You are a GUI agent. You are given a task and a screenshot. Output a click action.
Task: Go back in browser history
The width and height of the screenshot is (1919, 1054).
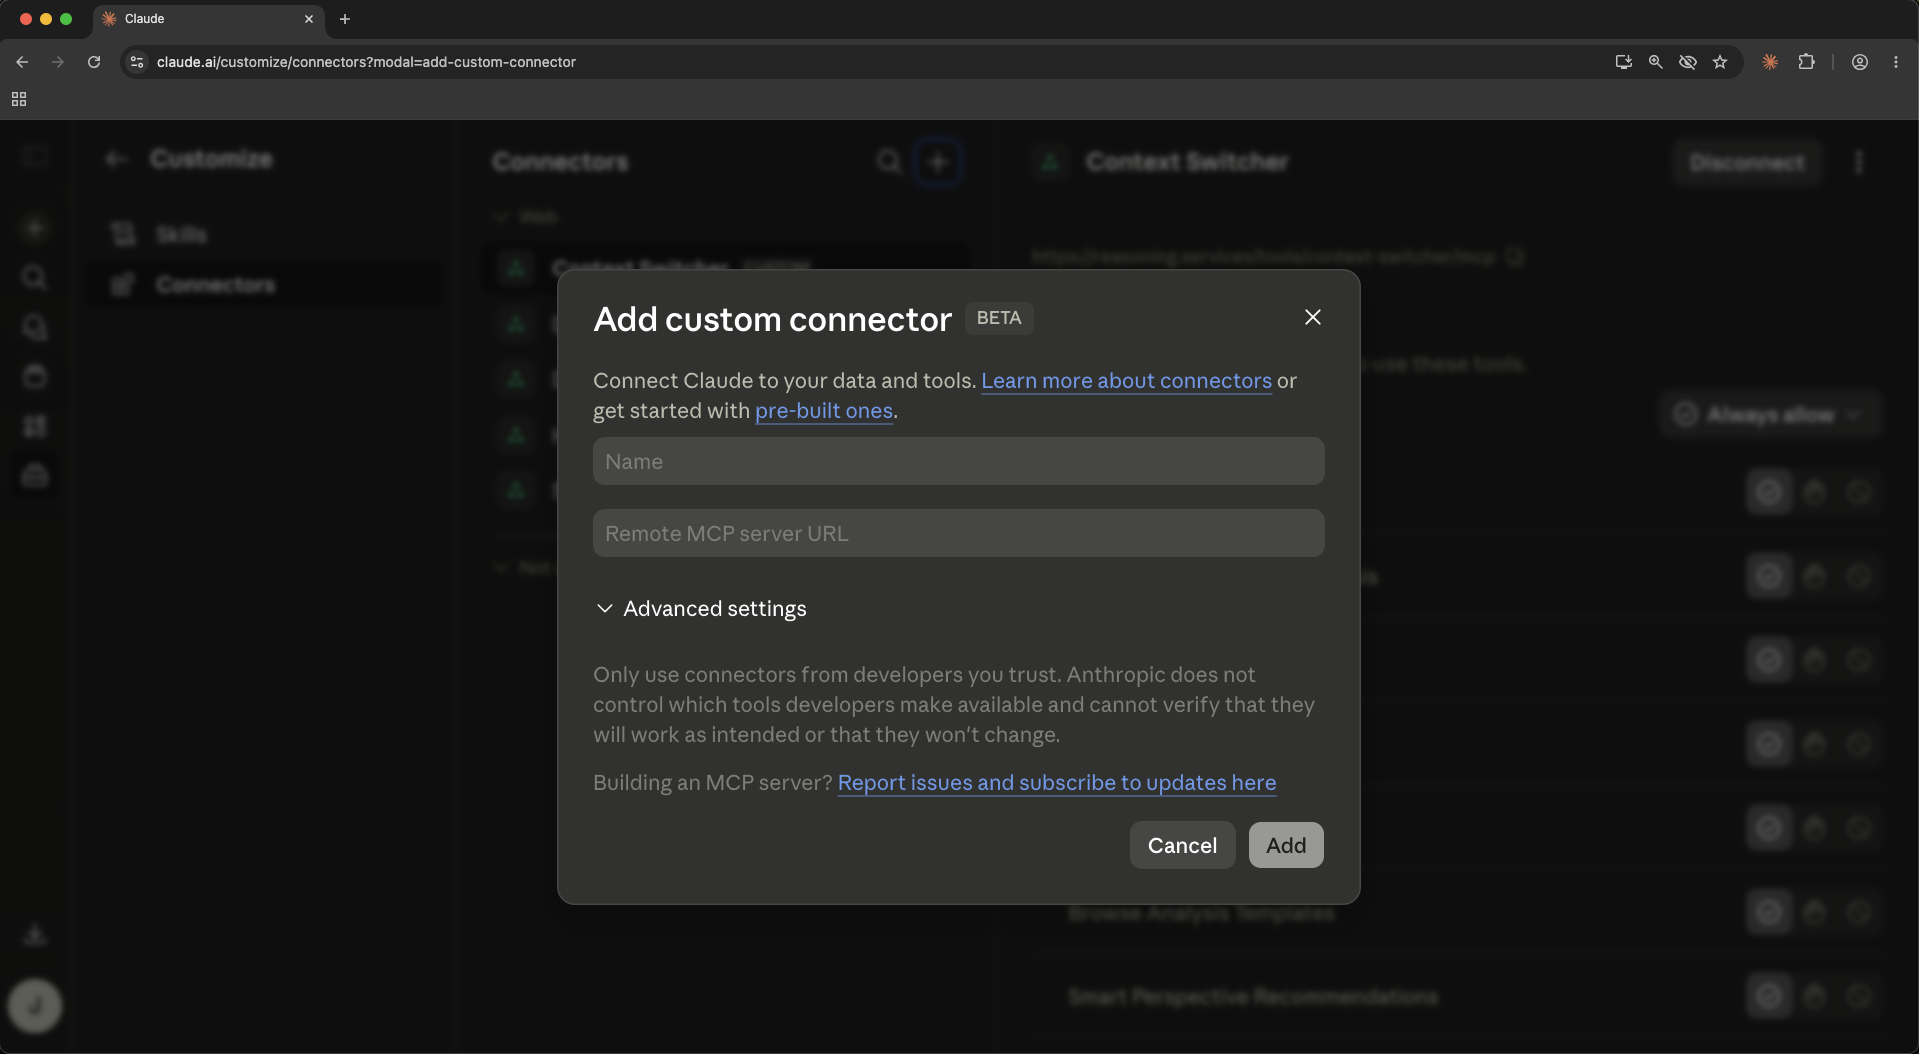tap(22, 62)
